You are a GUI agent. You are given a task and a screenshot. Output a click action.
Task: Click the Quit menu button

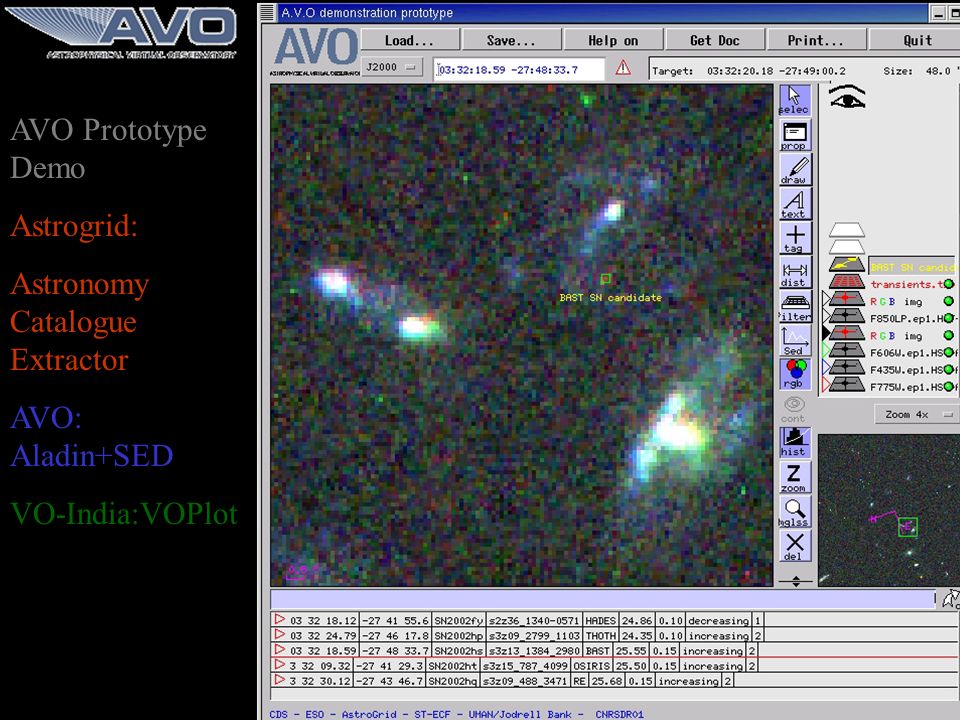[x=916, y=40]
